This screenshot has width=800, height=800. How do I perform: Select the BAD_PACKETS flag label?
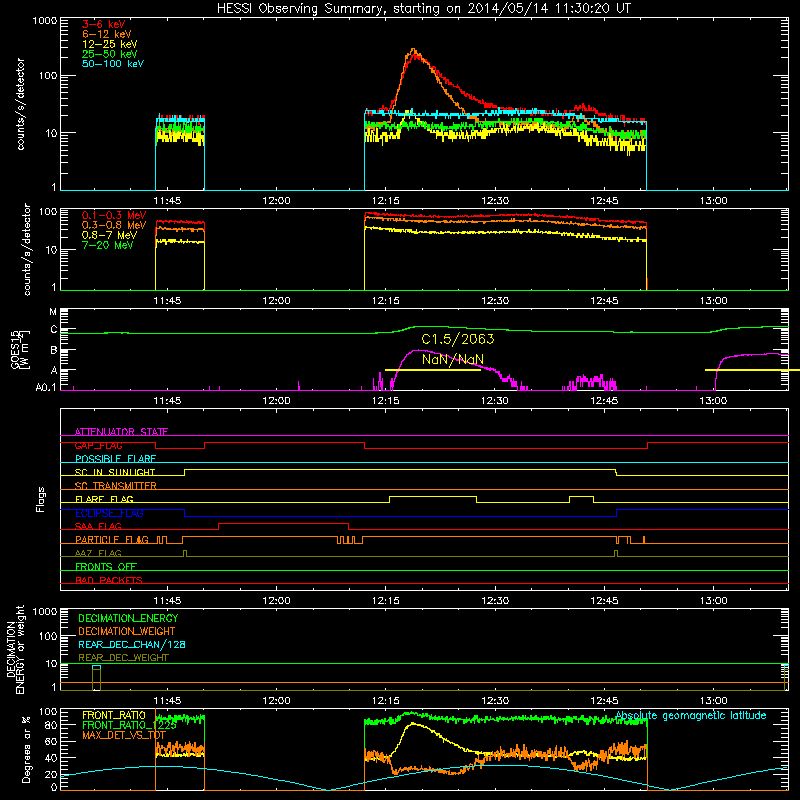109,580
